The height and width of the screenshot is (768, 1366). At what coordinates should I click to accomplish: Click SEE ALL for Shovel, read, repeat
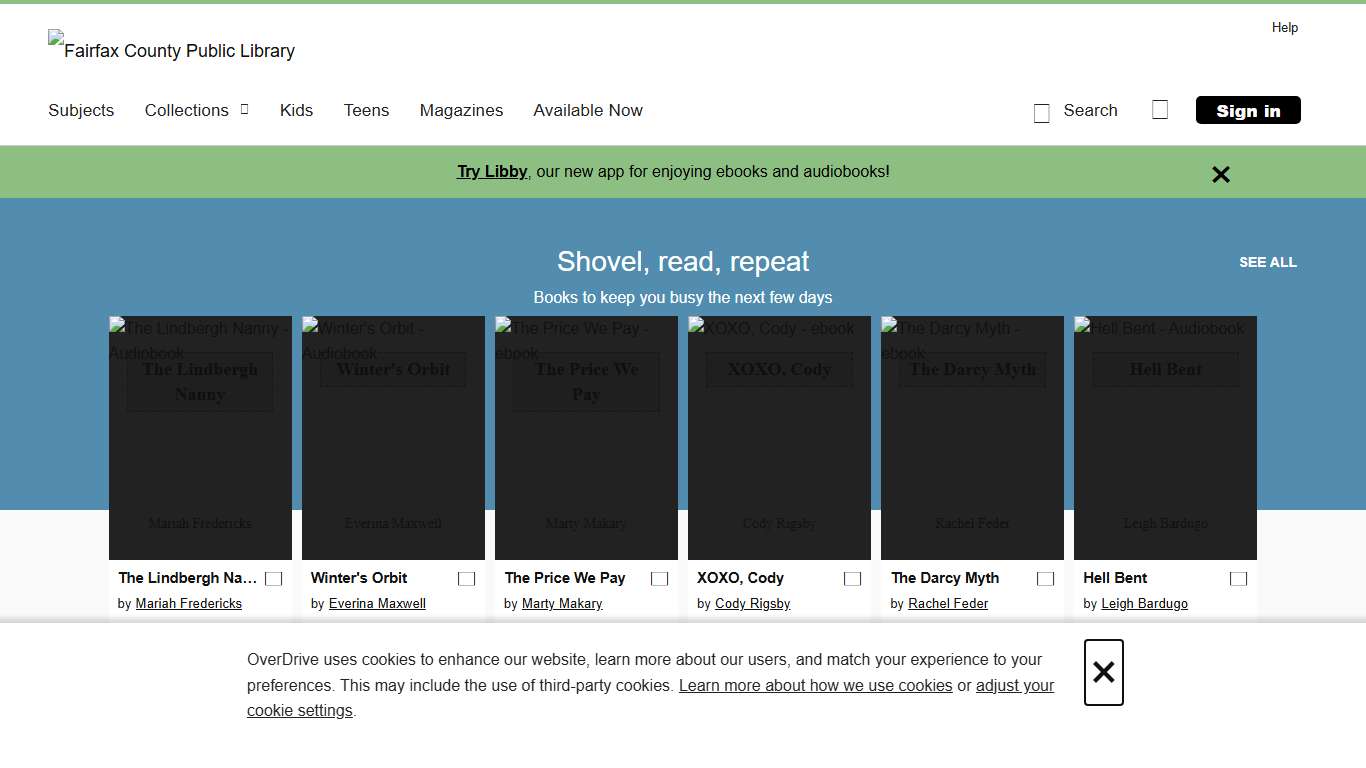click(x=1267, y=262)
